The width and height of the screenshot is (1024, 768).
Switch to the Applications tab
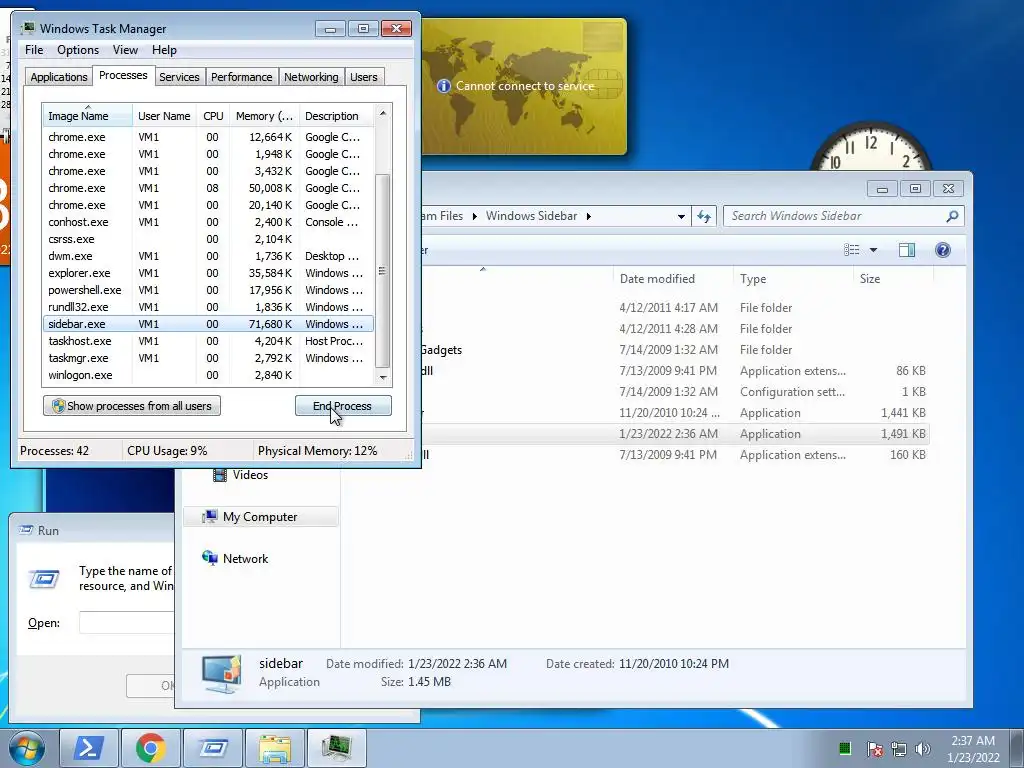tap(59, 77)
